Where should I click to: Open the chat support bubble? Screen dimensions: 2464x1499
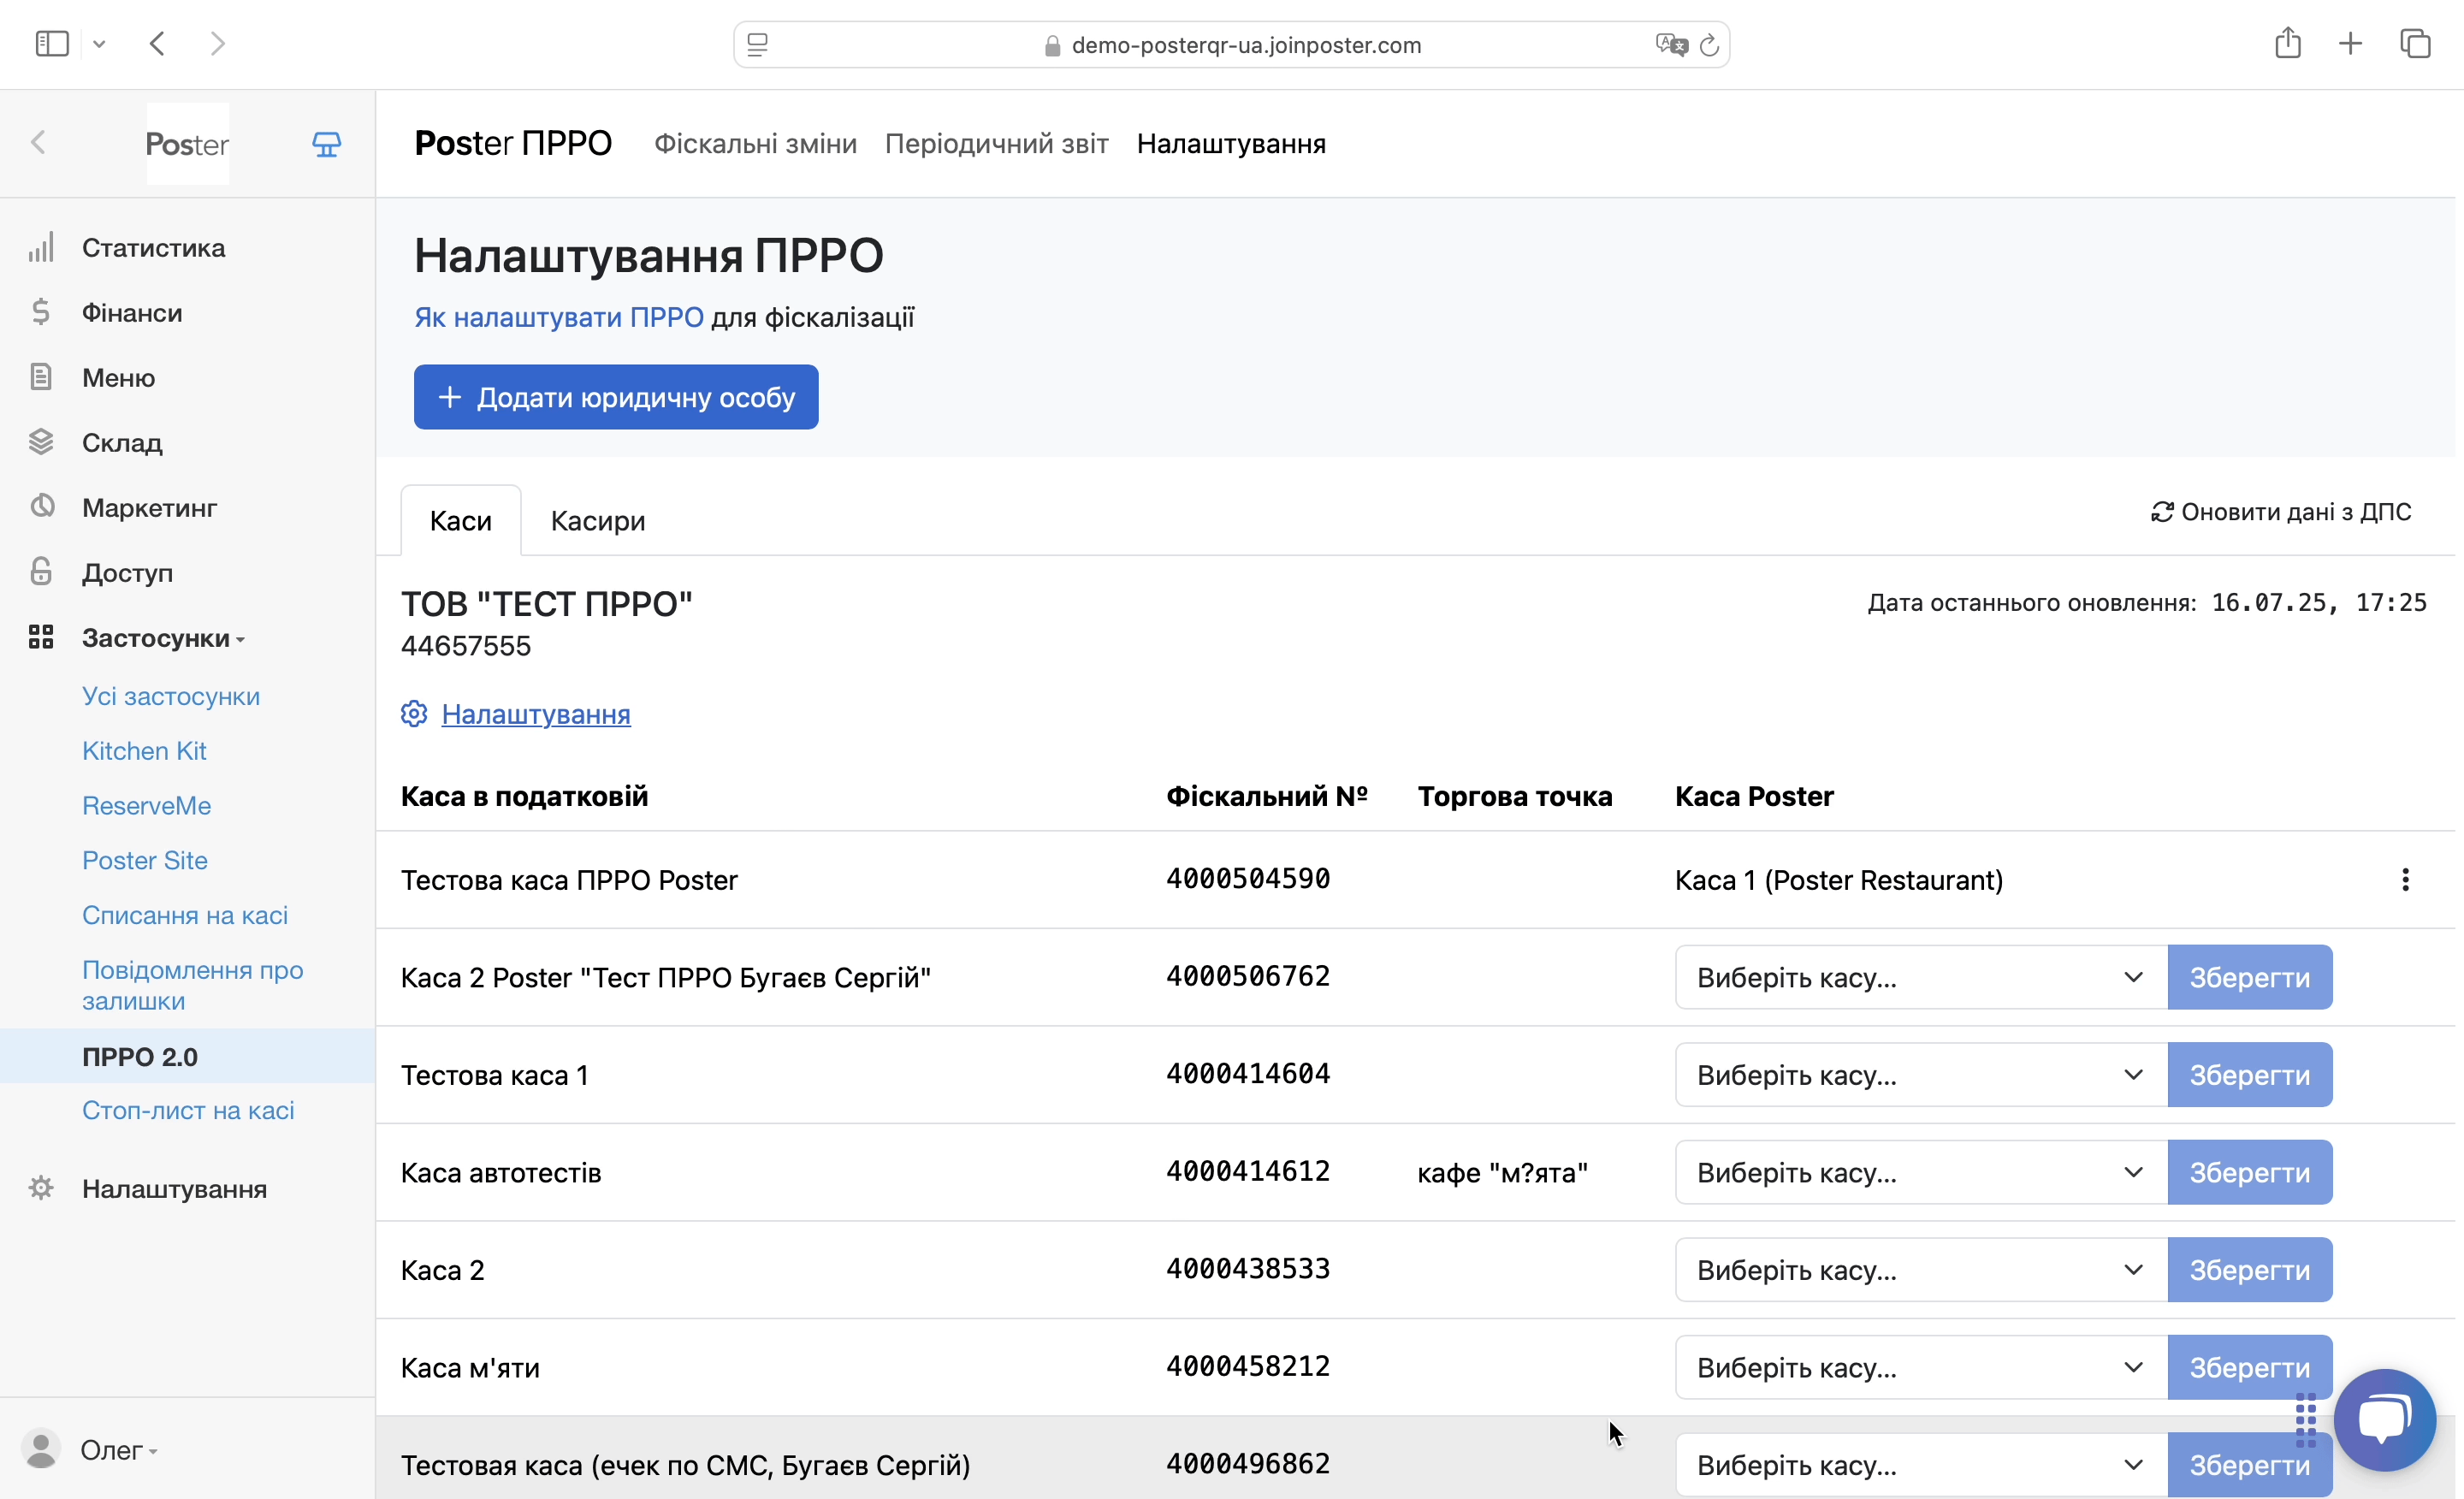click(2385, 1420)
